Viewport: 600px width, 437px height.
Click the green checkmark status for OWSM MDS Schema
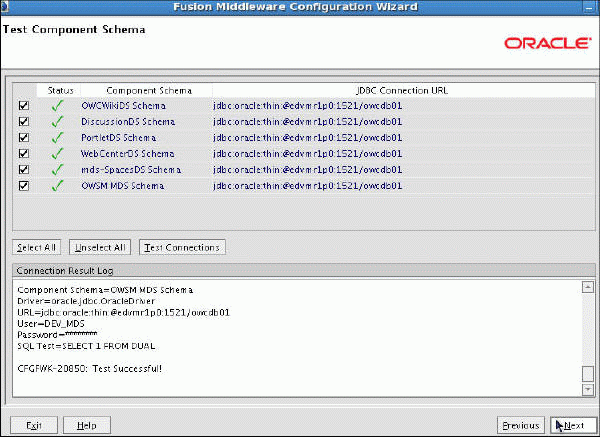point(57,186)
